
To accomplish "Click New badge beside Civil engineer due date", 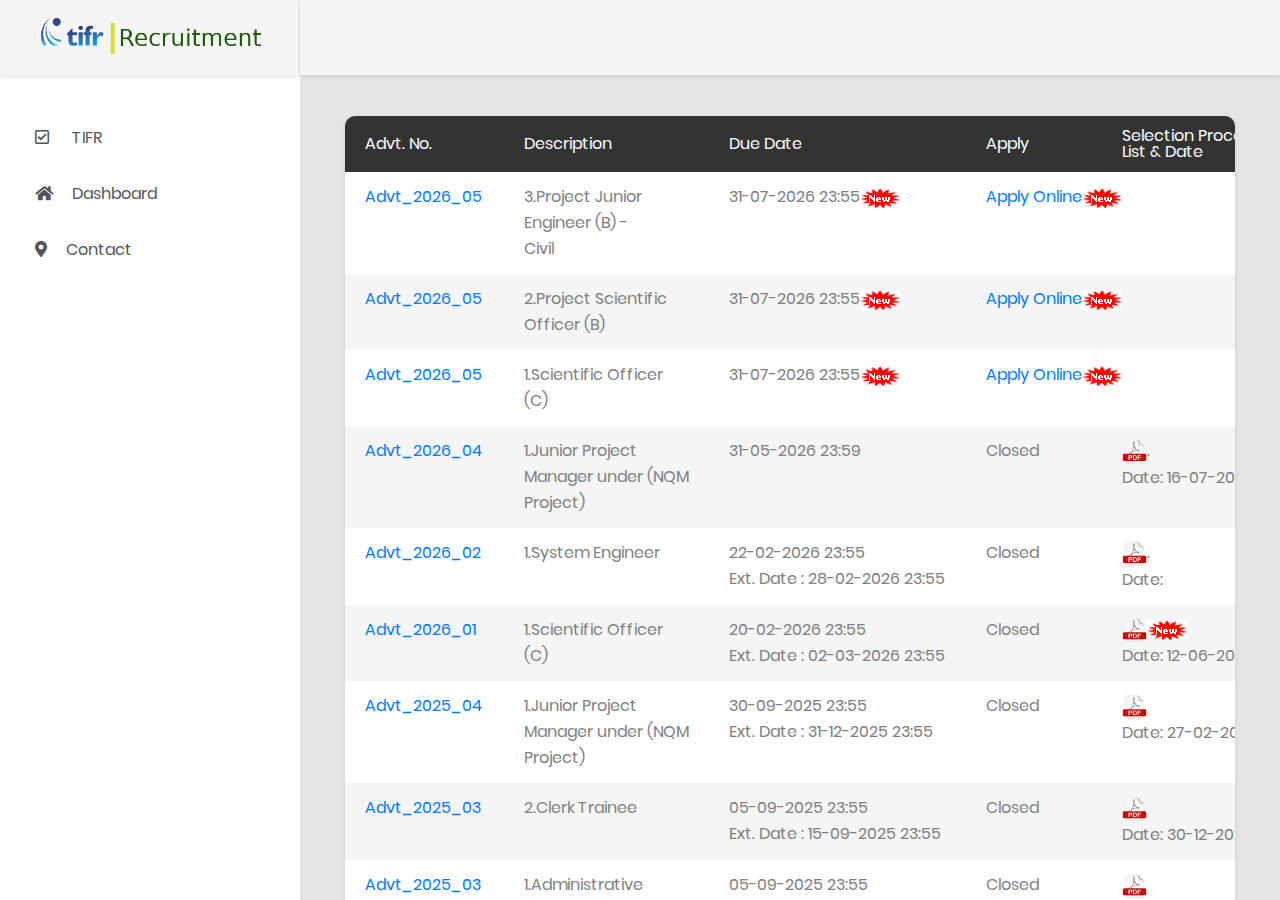I will pos(880,198).
